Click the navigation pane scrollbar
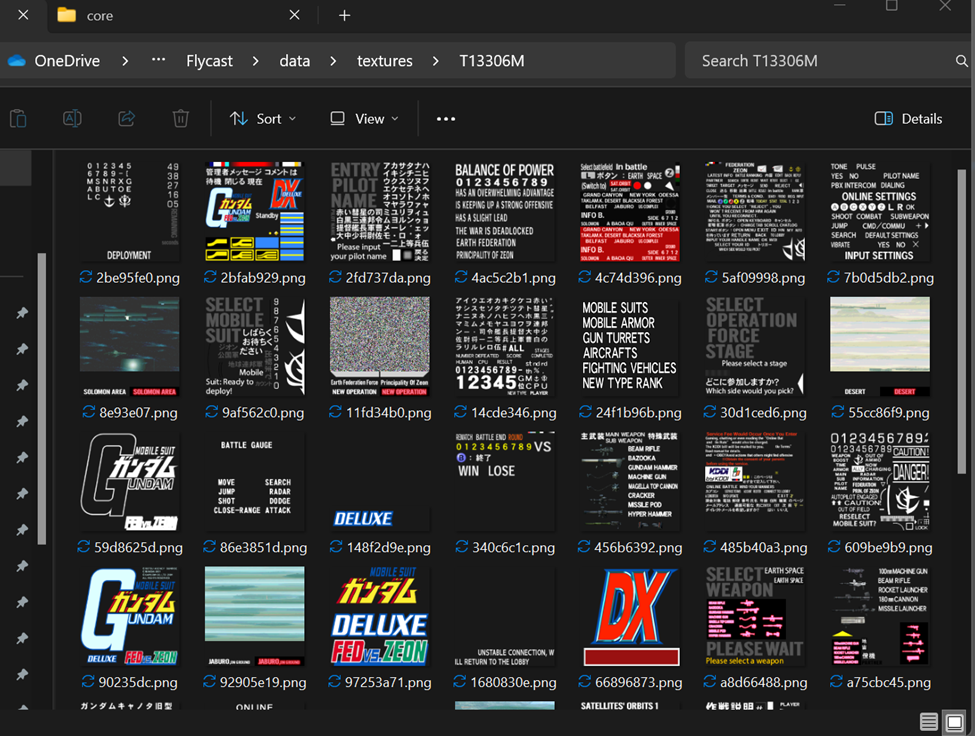Viewport: 975px width, 736px height. click(x=42, y=398)
